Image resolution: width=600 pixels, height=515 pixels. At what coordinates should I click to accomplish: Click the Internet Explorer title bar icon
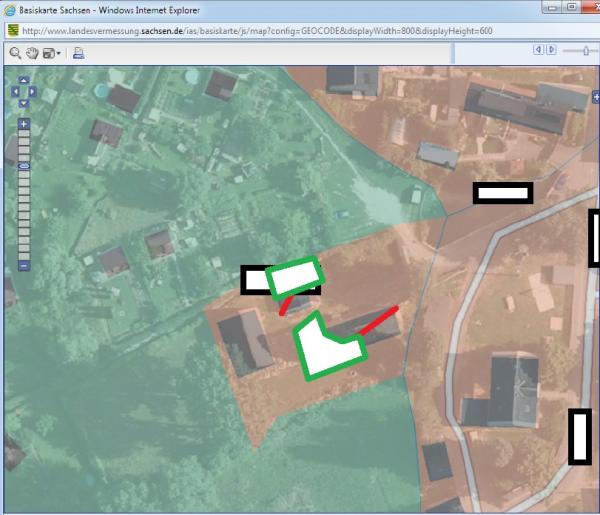10,10
